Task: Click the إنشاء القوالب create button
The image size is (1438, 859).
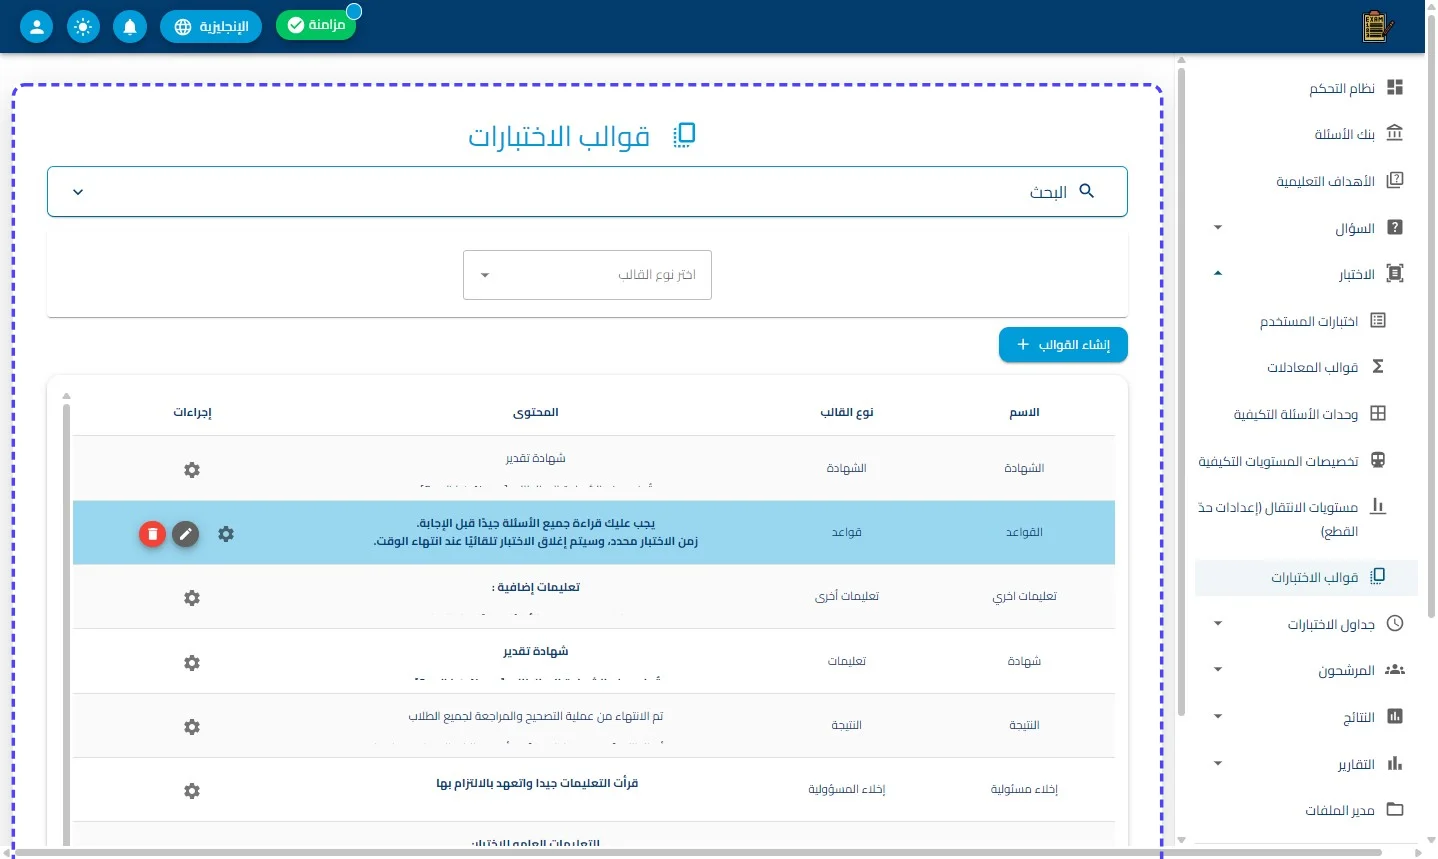Action: point(1063,345)
